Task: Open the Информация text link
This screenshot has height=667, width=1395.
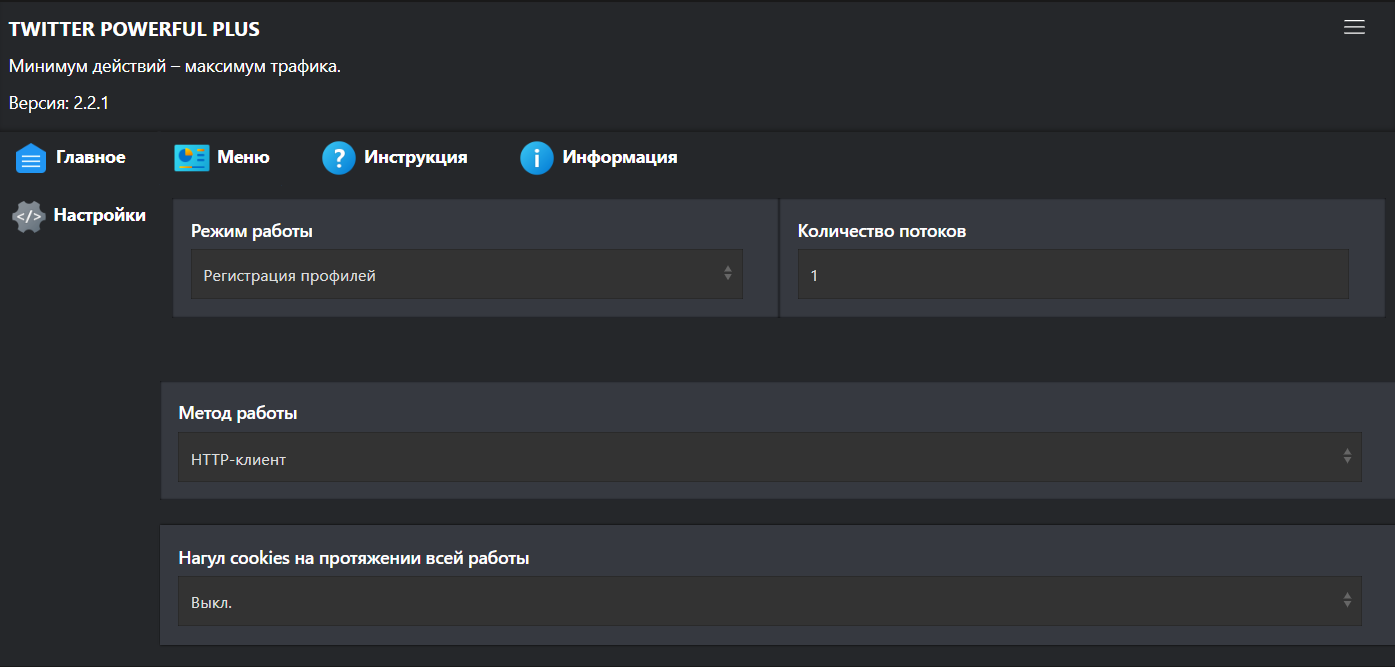Action: tap(619, 157)
